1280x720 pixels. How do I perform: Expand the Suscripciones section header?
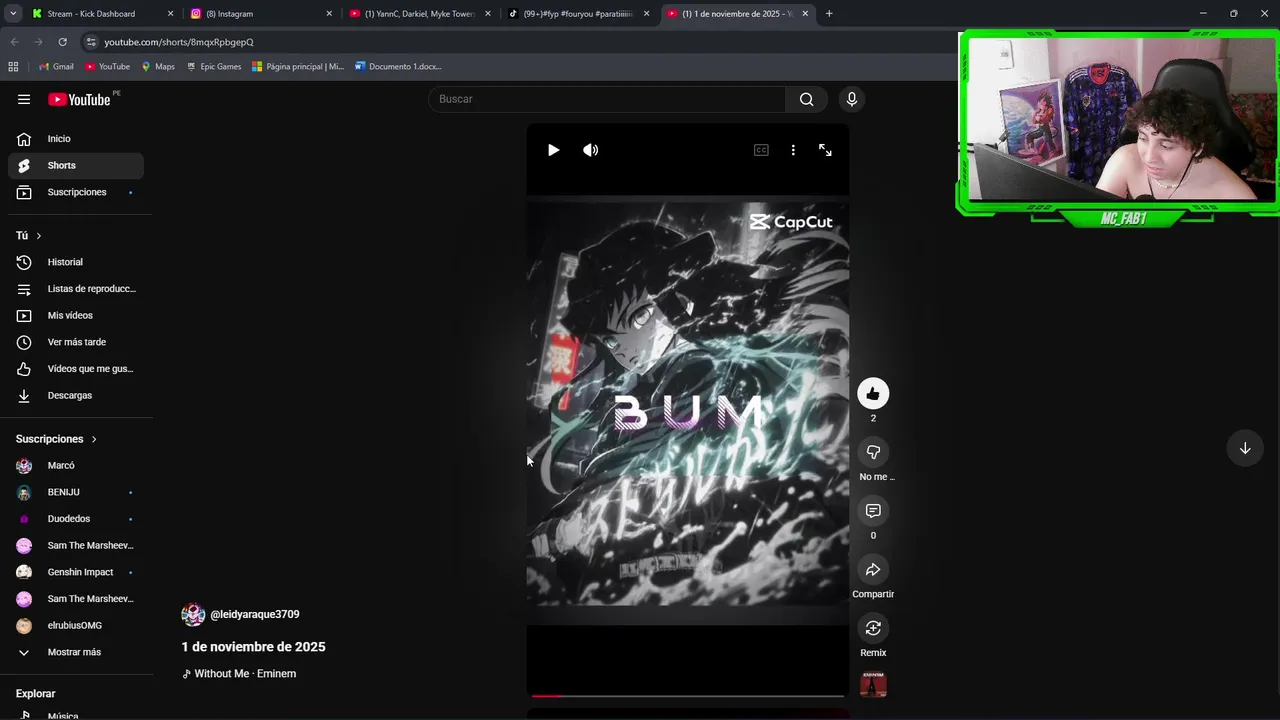click(56, 439)
